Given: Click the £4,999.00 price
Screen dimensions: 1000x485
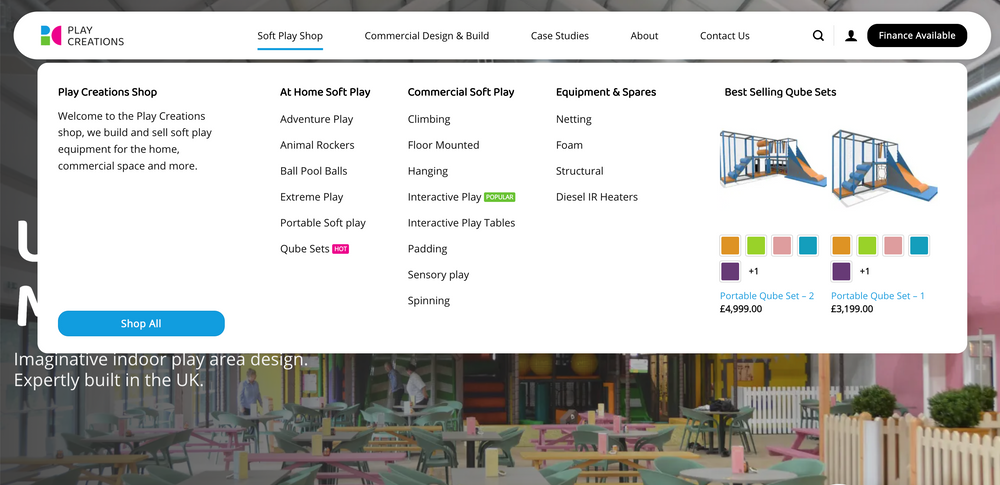Looking at the screenshot, I should [741, 309].
